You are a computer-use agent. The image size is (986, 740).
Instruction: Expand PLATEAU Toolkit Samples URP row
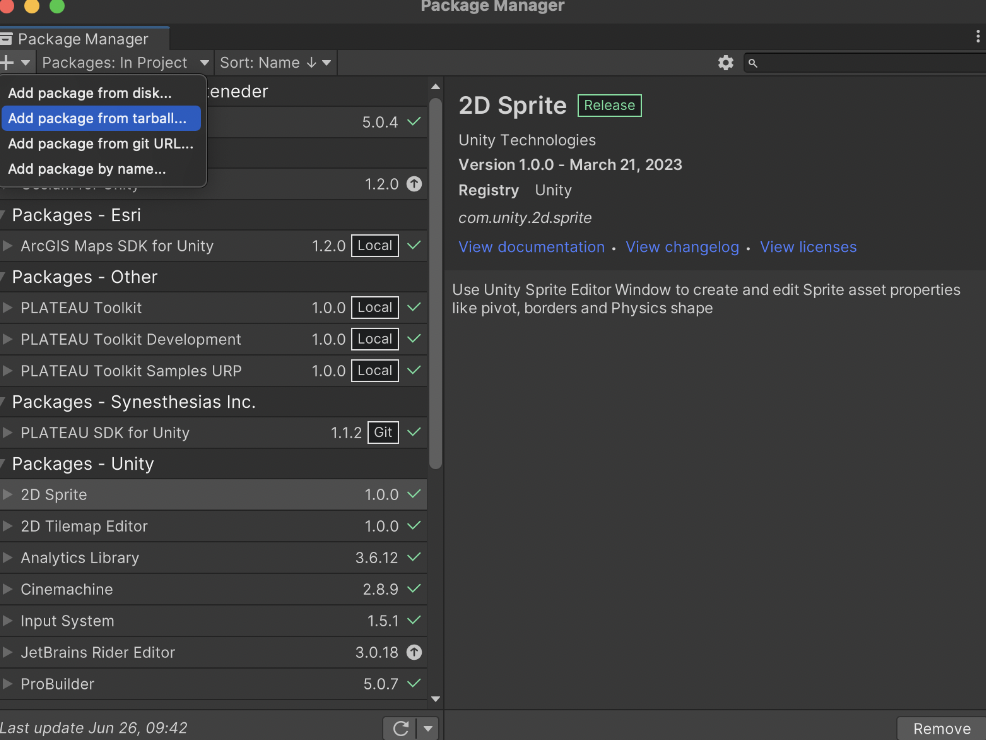click(x=8, y=370)
